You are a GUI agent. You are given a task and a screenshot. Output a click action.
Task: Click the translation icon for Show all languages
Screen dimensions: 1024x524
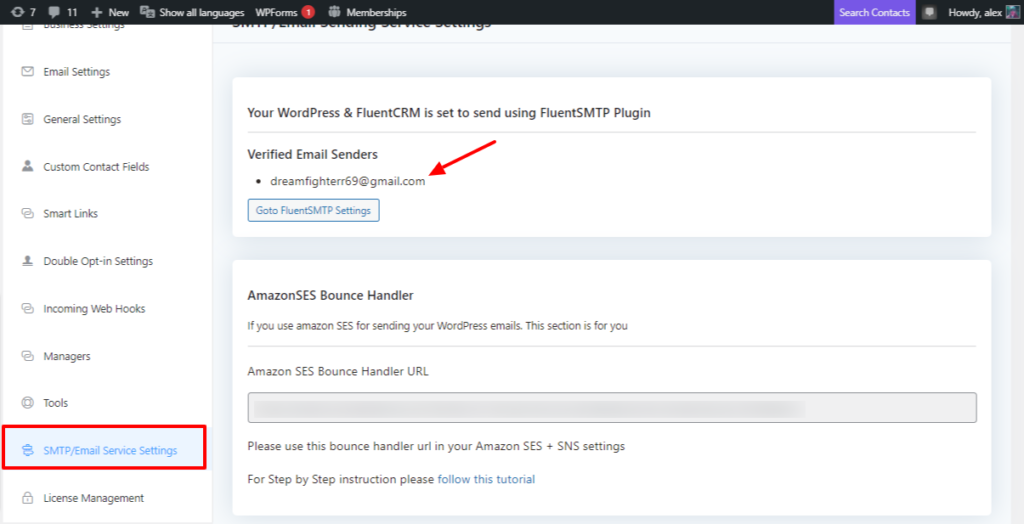(148, 12)
